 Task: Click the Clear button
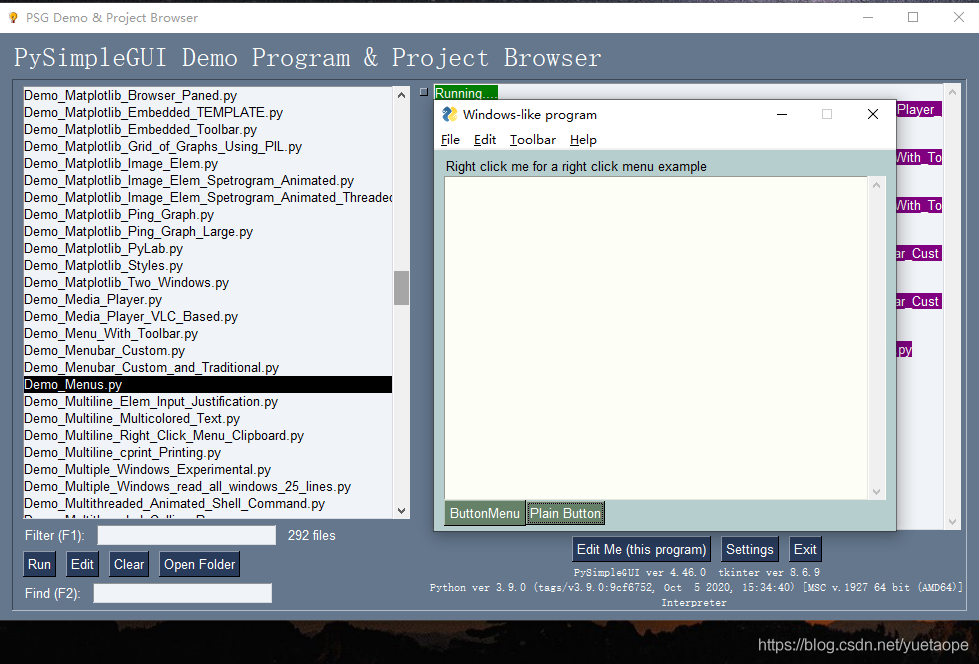(x=129, y=564)
